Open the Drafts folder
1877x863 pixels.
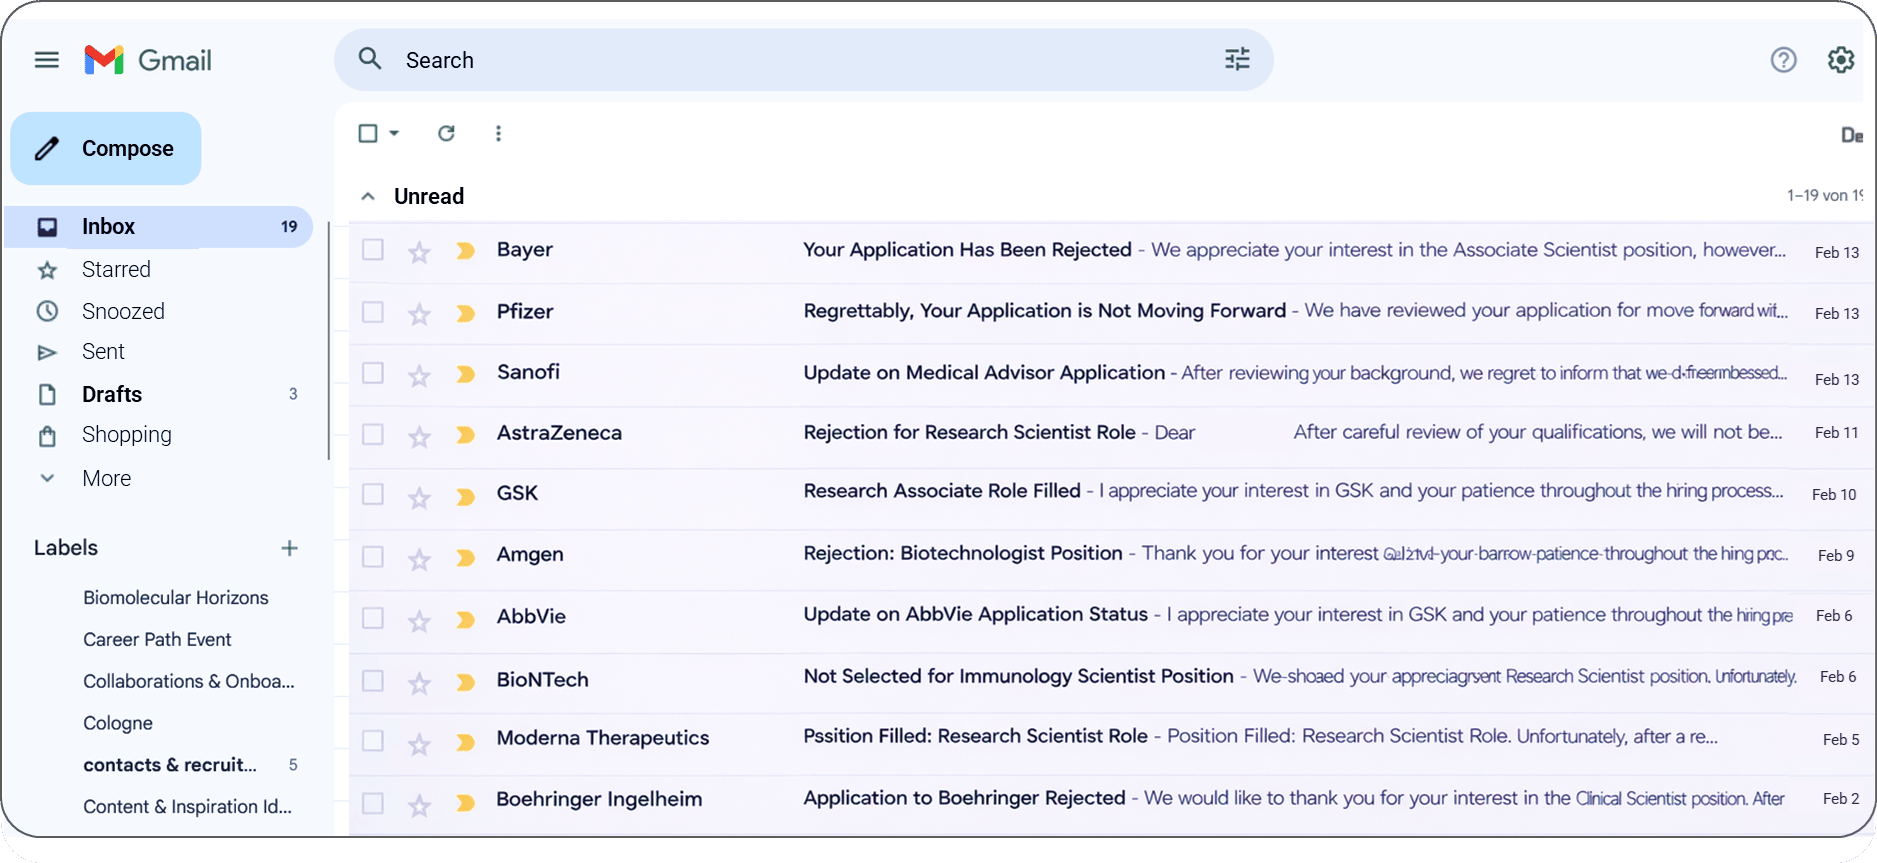[112, 394]
